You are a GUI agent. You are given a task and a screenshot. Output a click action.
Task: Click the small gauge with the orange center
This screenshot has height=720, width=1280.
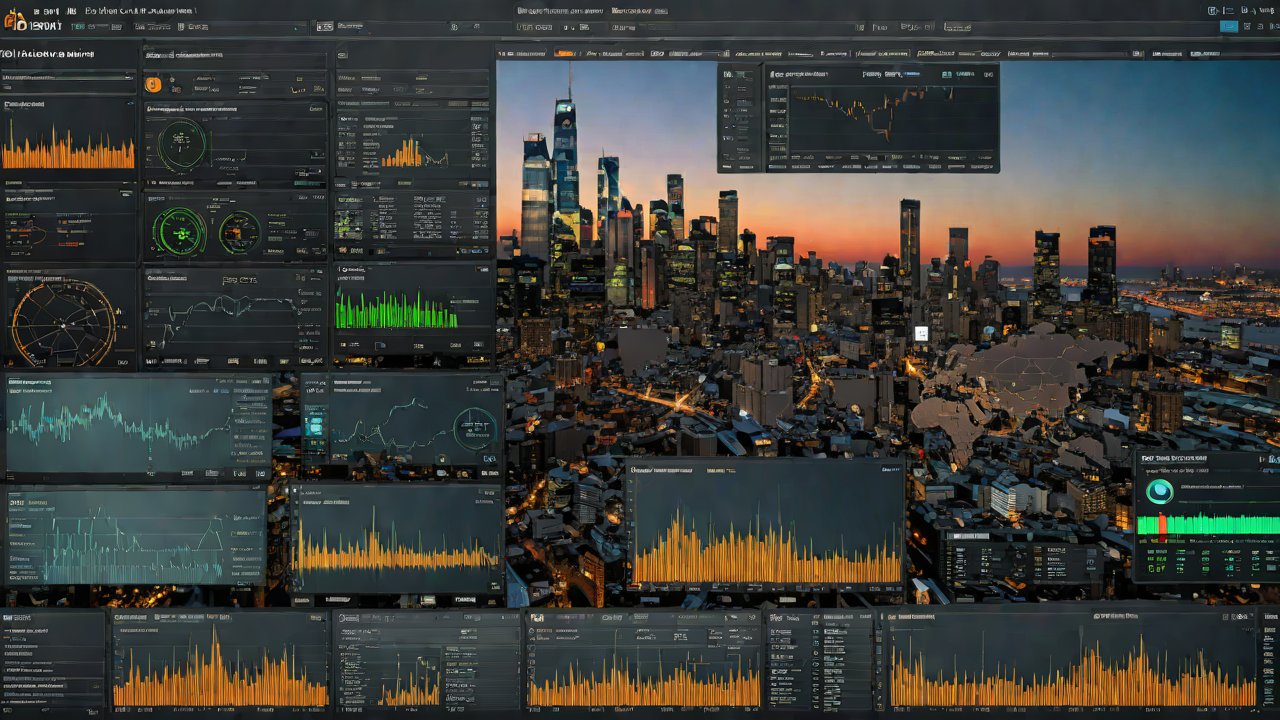tap(240, 231)
